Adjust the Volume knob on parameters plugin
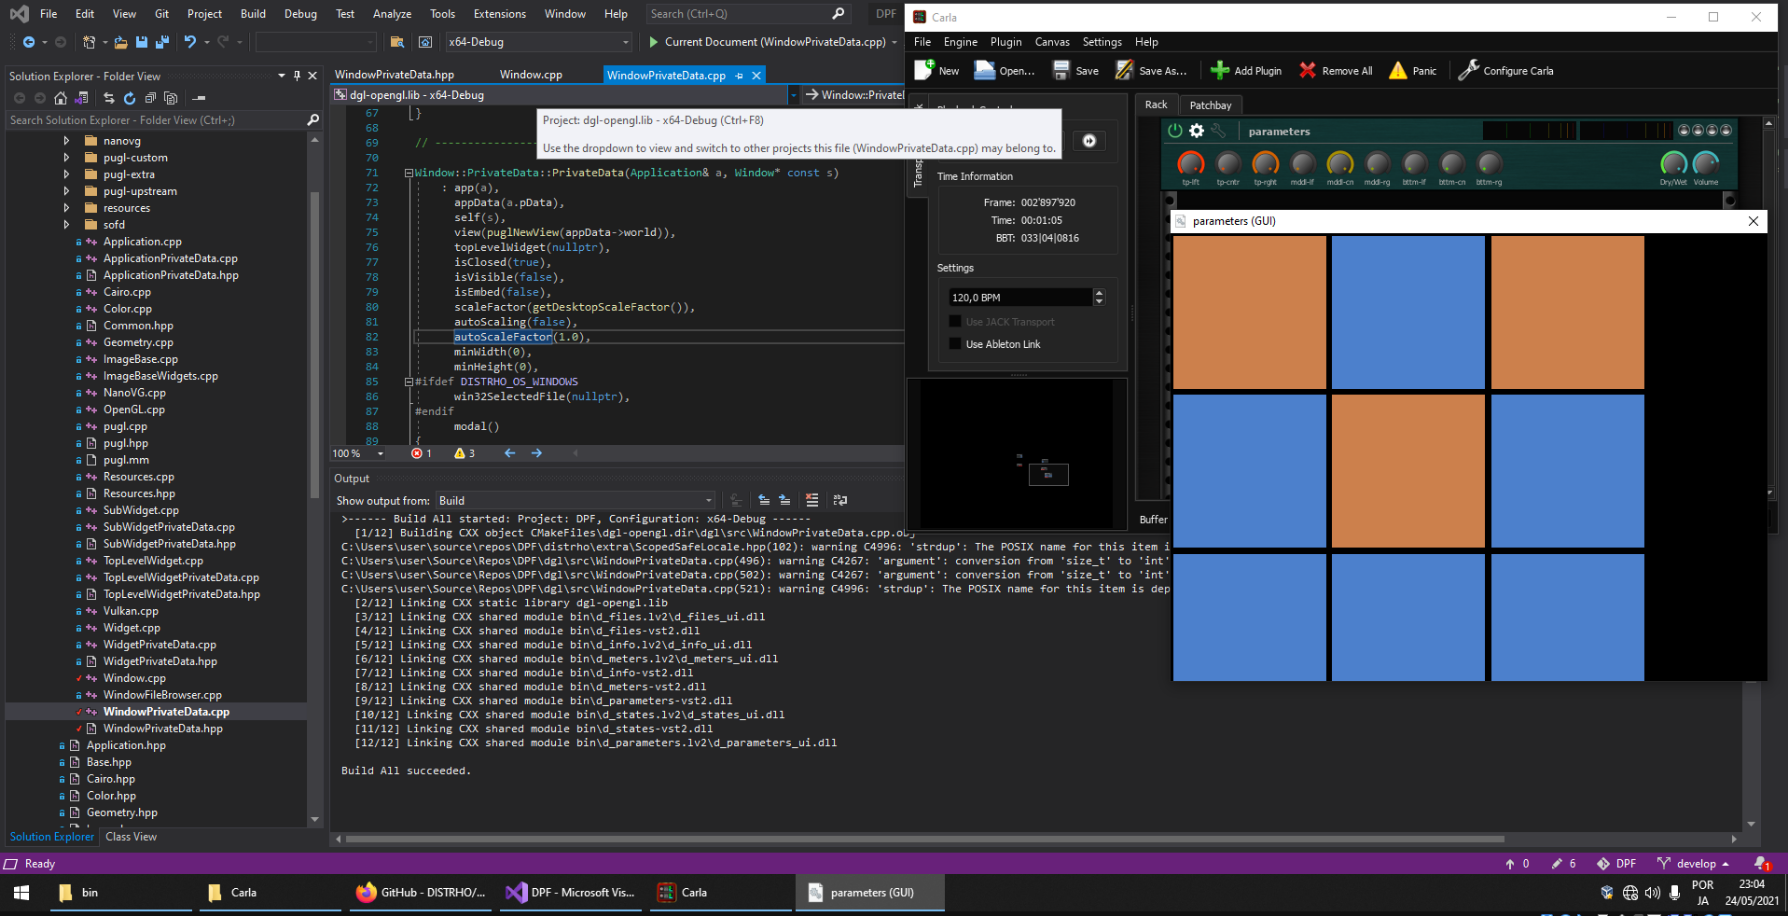 pyautogui.click(x=1706, y=163)
